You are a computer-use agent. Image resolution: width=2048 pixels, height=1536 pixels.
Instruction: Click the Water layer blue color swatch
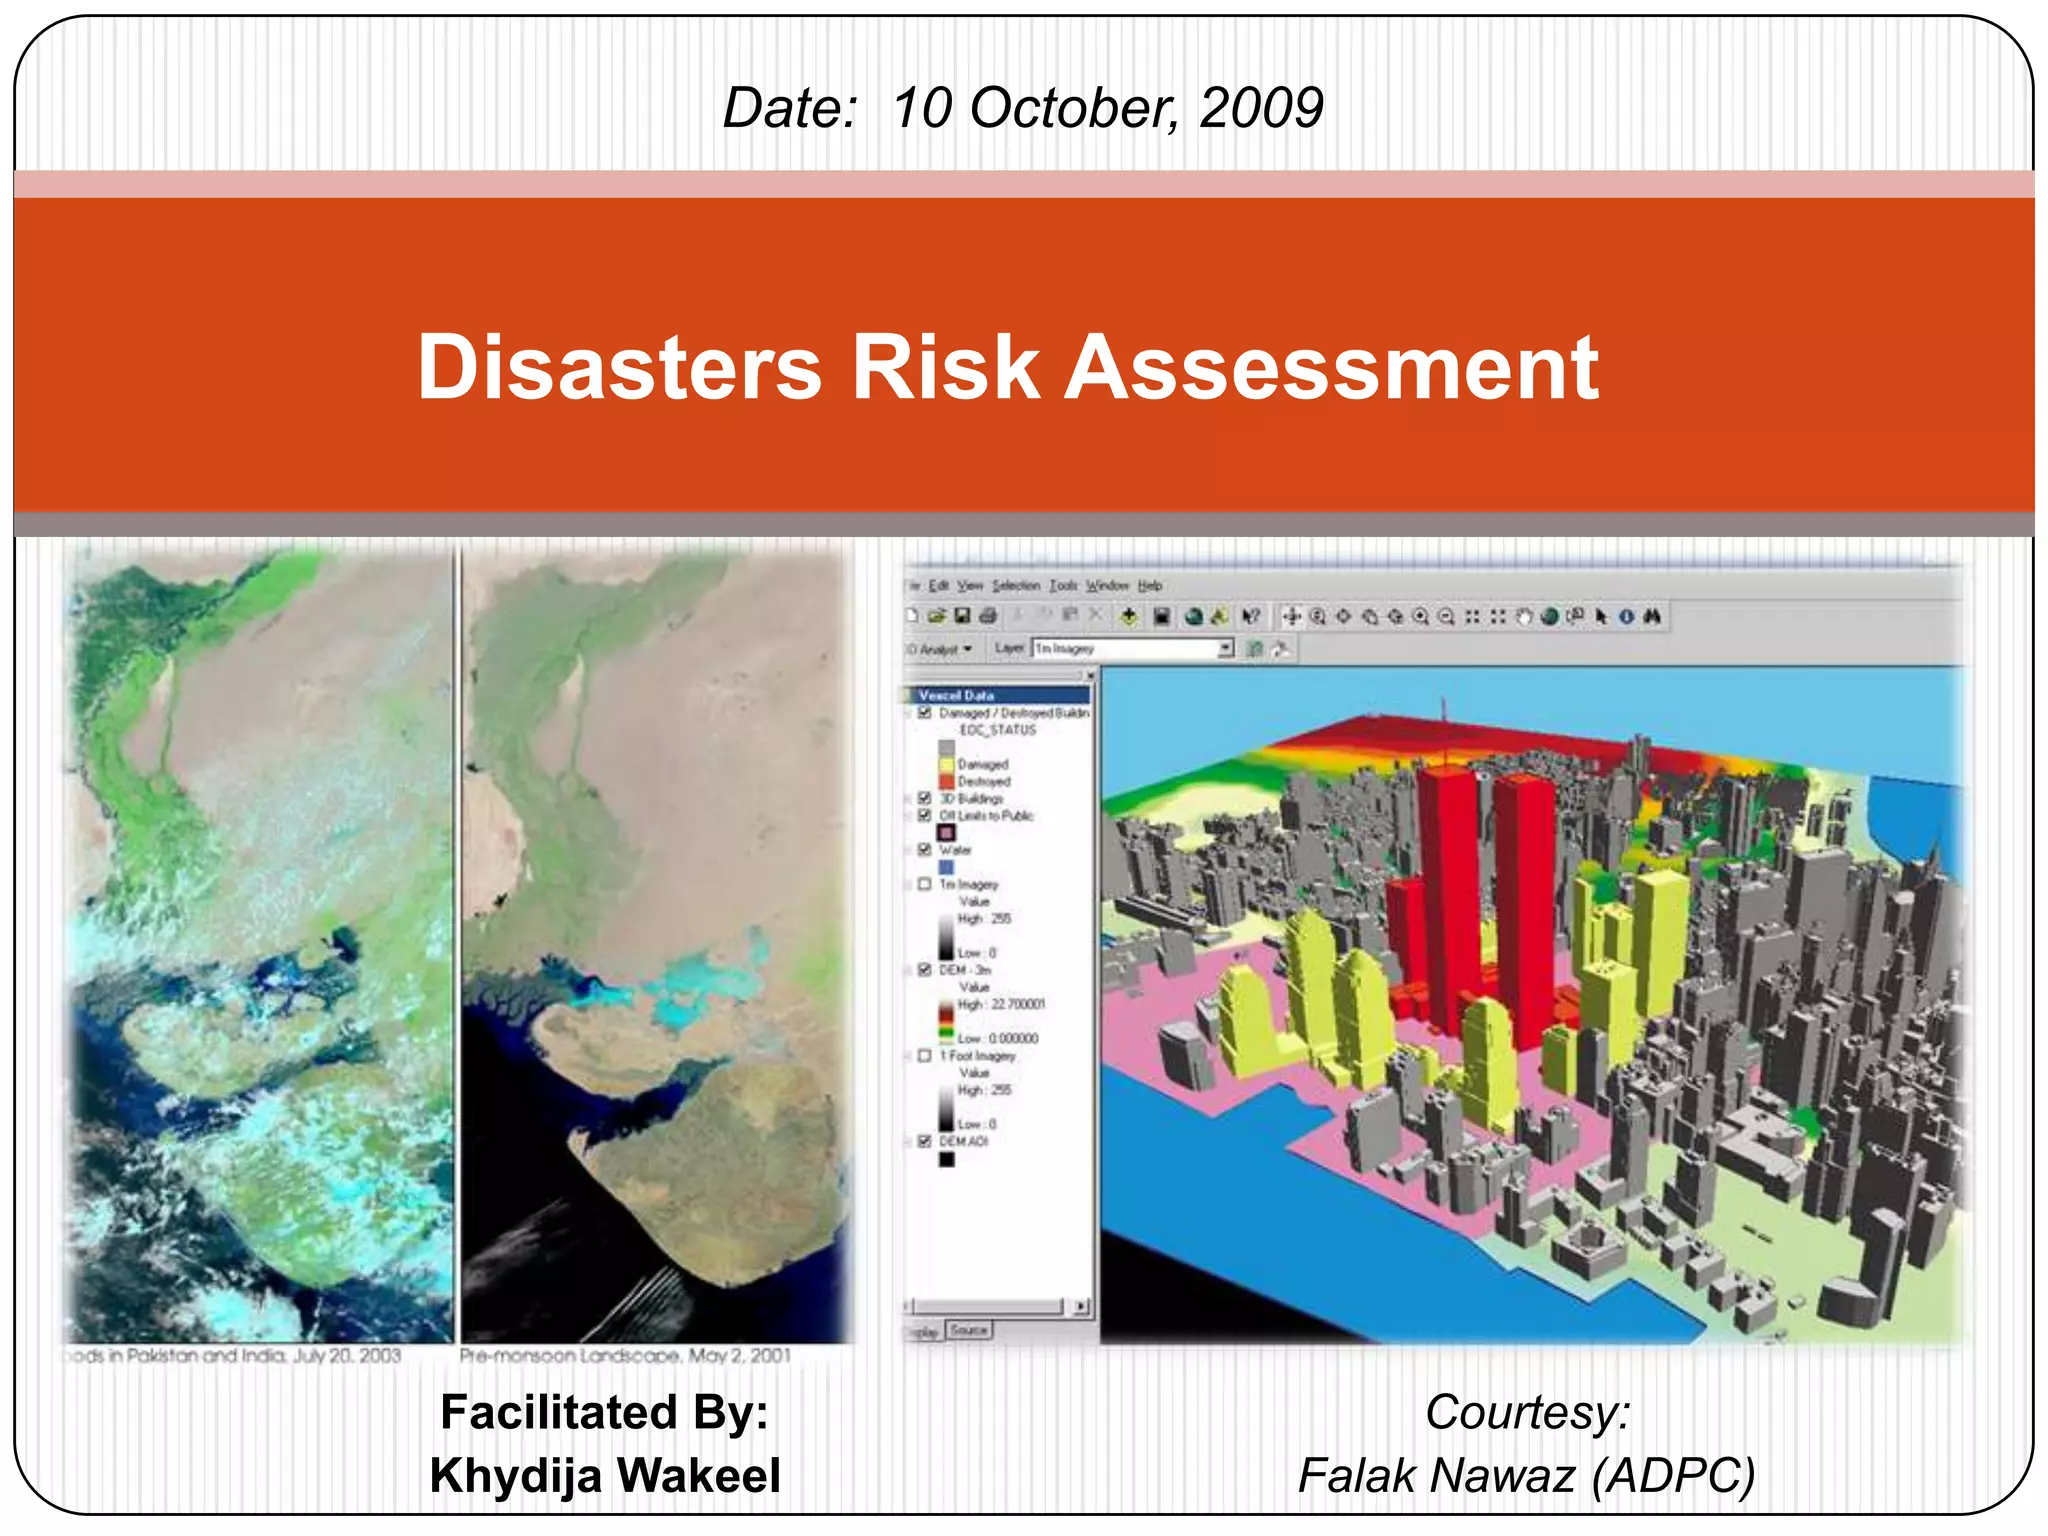[946, 867]
